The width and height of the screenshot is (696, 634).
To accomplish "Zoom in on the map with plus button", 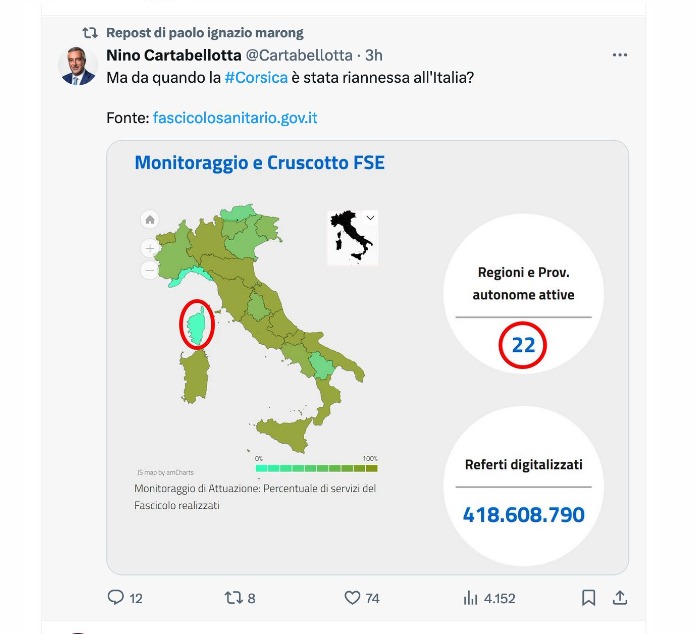I will pyautogui.click(x=150, y=247).
